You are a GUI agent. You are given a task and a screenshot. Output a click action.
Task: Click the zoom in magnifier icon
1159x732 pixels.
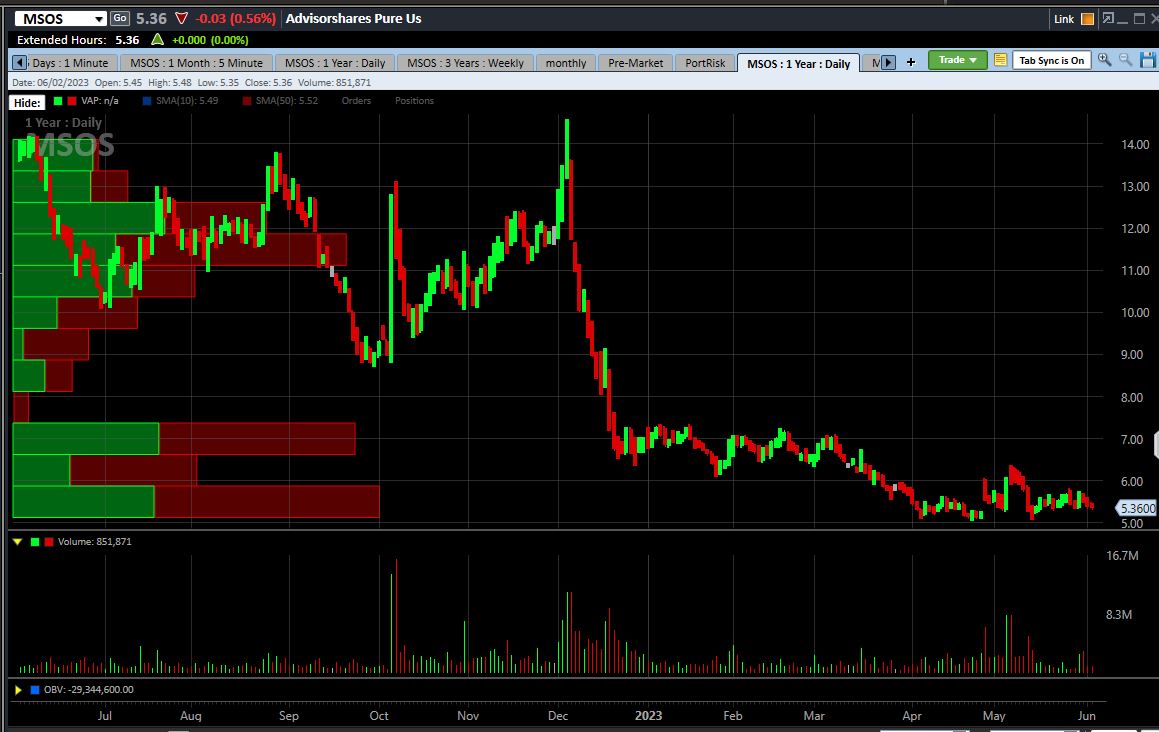[x=1104, y=60]
